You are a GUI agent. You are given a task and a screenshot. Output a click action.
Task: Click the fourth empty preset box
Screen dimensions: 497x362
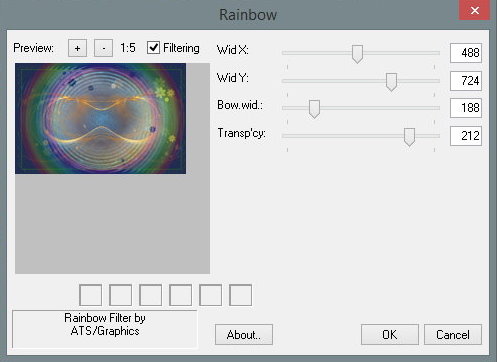pyautogui.click(x=181, y=295)
